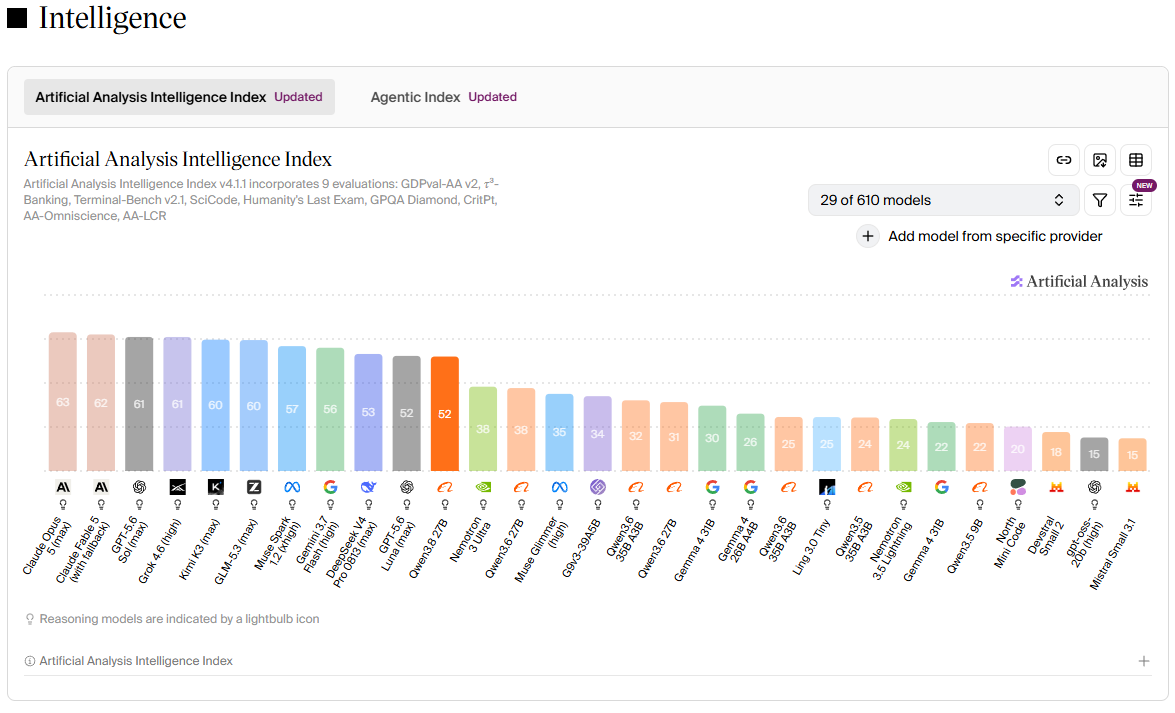Click Z logo under GLM-5.3 bar

coord(254,487)
